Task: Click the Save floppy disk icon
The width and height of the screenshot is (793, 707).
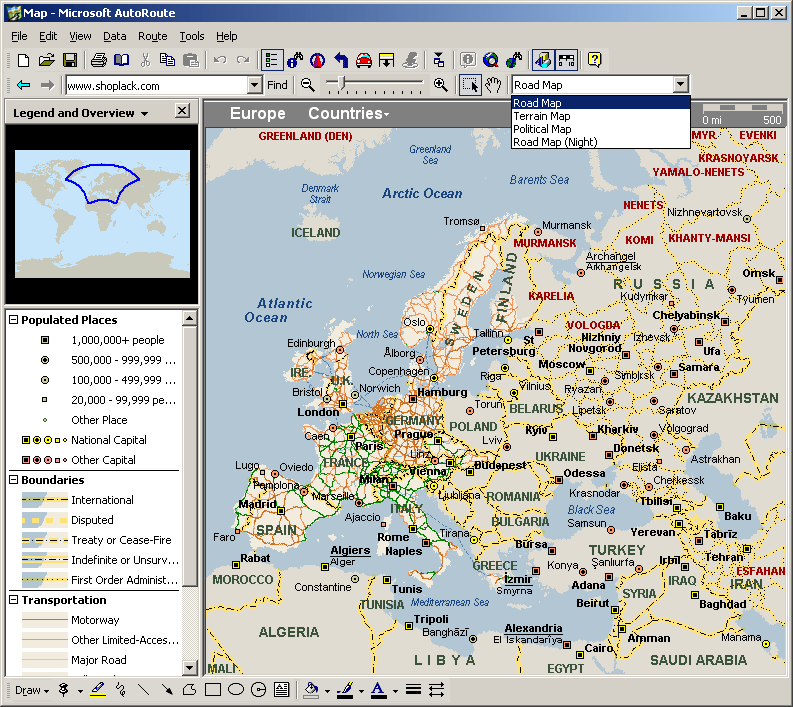Action: 70,60
